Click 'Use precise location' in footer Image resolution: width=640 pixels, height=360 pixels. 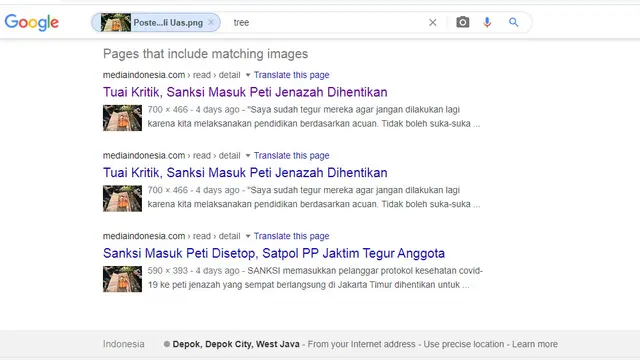pyautogui.click(x=464, y=344)
